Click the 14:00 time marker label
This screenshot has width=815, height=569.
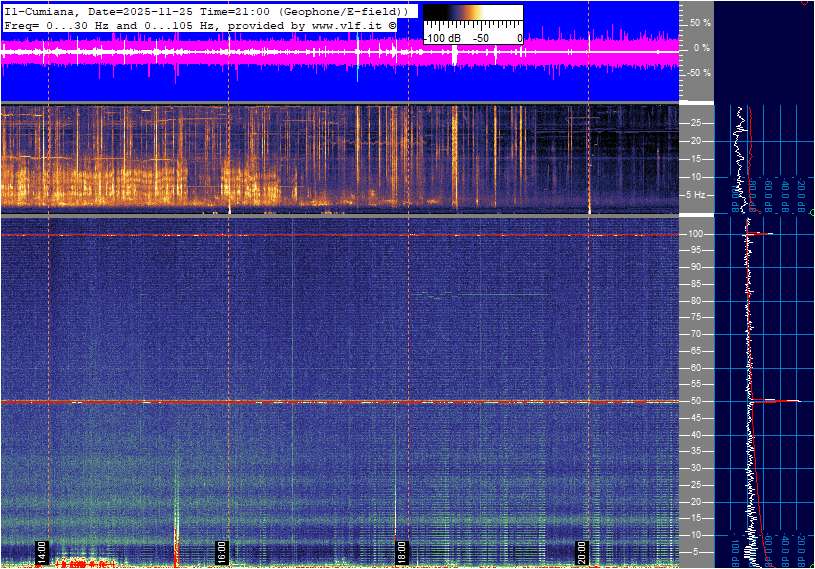point(42,553)
